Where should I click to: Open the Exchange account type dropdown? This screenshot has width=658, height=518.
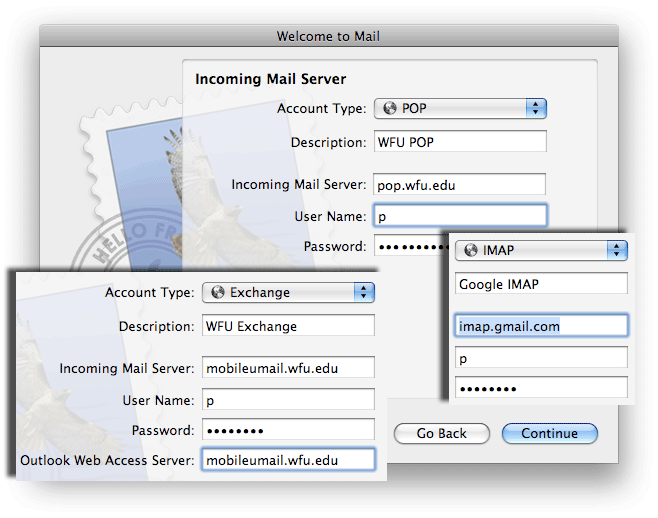coord(288,292)
